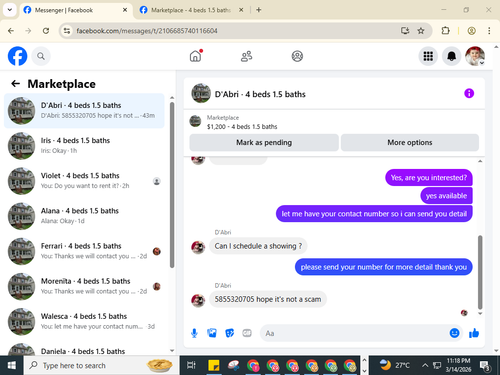This screenshot has height=375, width=500.
Task: Click the '5855320705 hope it's not a scam' message
Action: (268, 299)
